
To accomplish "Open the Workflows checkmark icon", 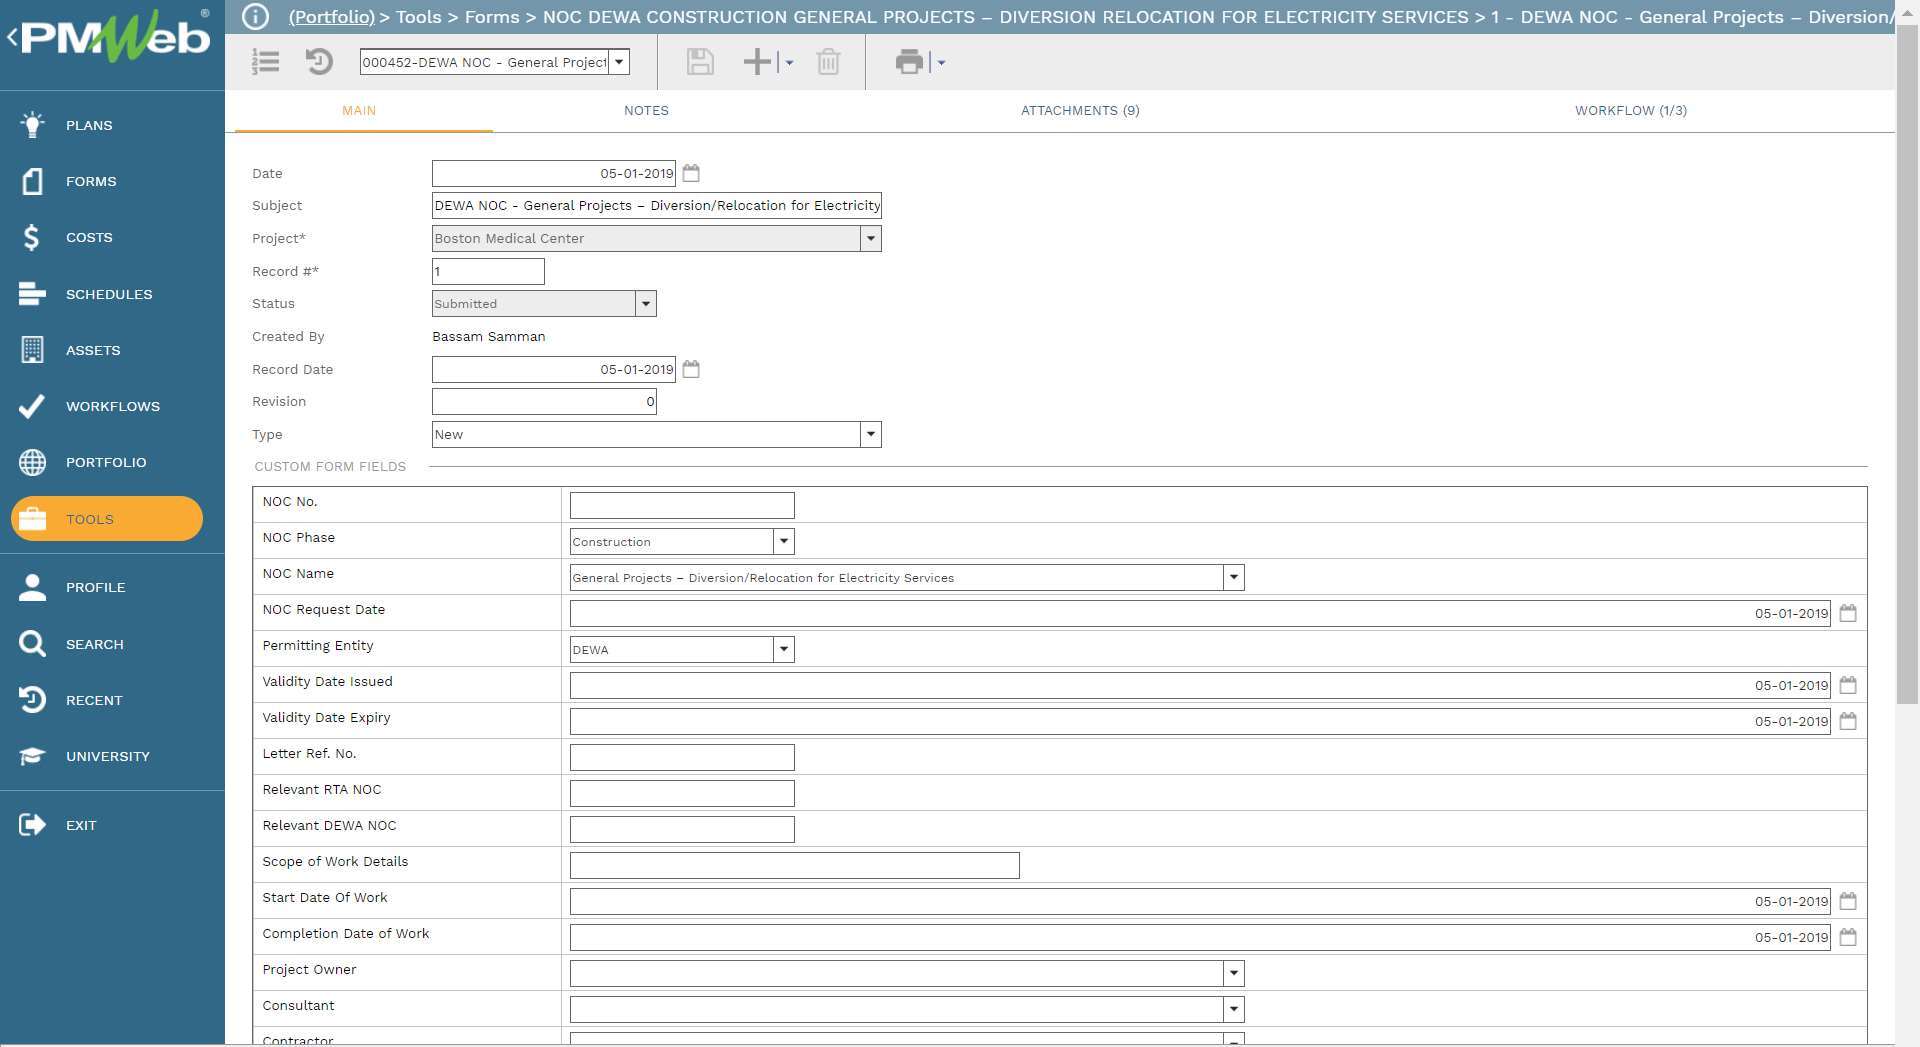I will click(x=32, y=406).
